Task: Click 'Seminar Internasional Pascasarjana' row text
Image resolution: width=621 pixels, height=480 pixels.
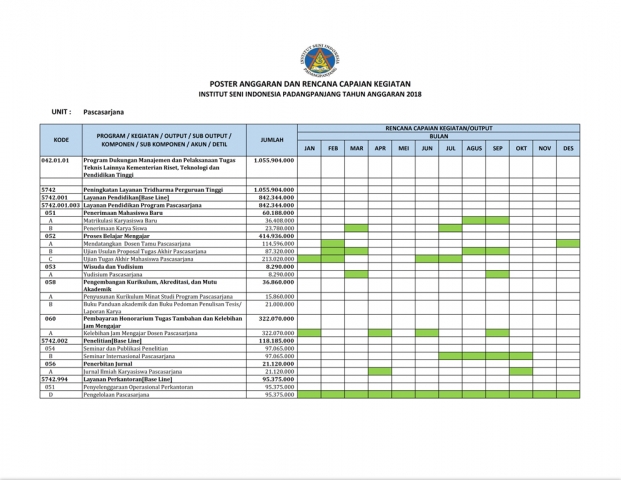Action: tap(129, 356)
